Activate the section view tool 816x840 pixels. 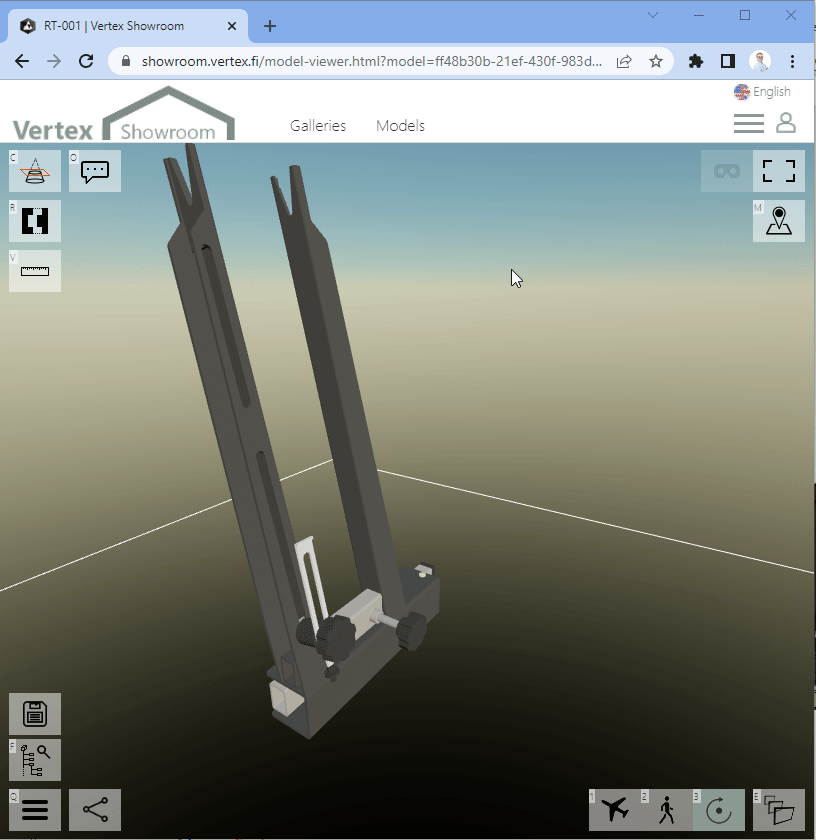[x=35, y=221]
